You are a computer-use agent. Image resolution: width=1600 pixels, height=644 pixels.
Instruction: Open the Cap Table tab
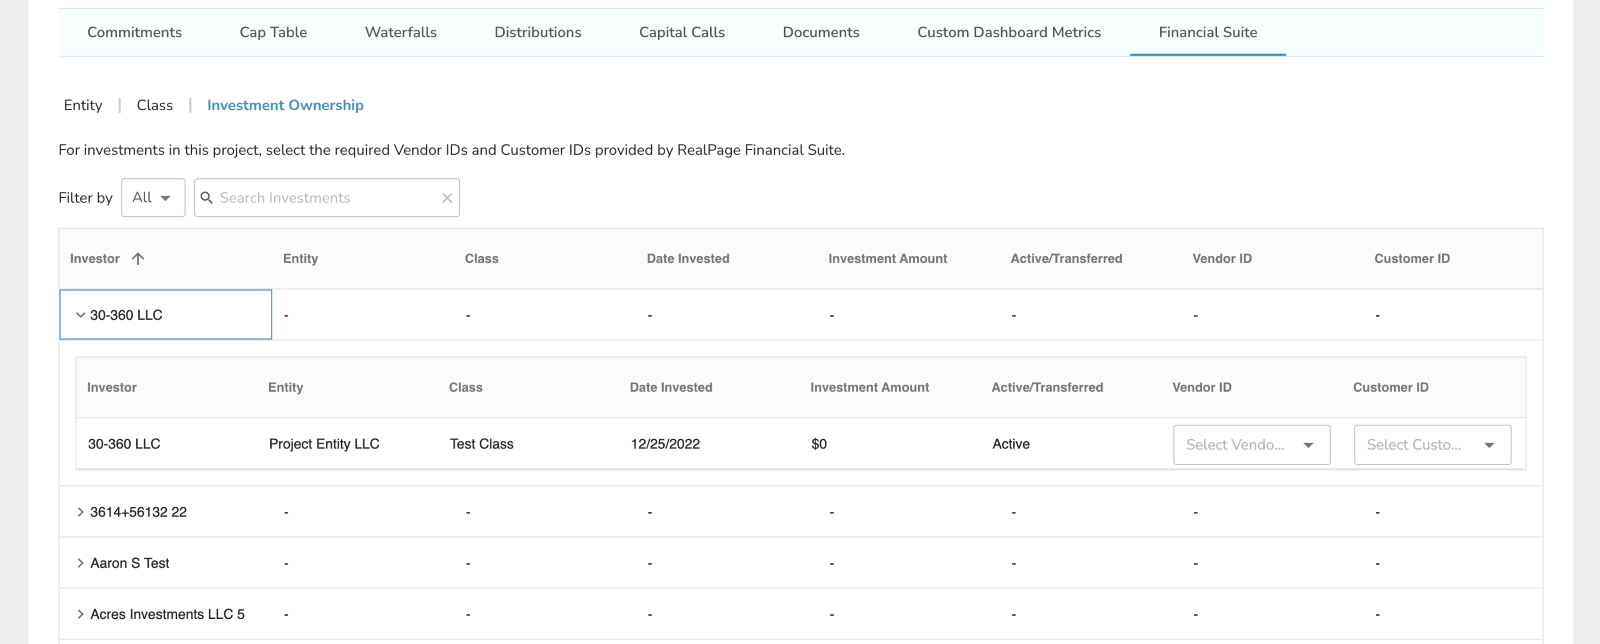[273, 32]
